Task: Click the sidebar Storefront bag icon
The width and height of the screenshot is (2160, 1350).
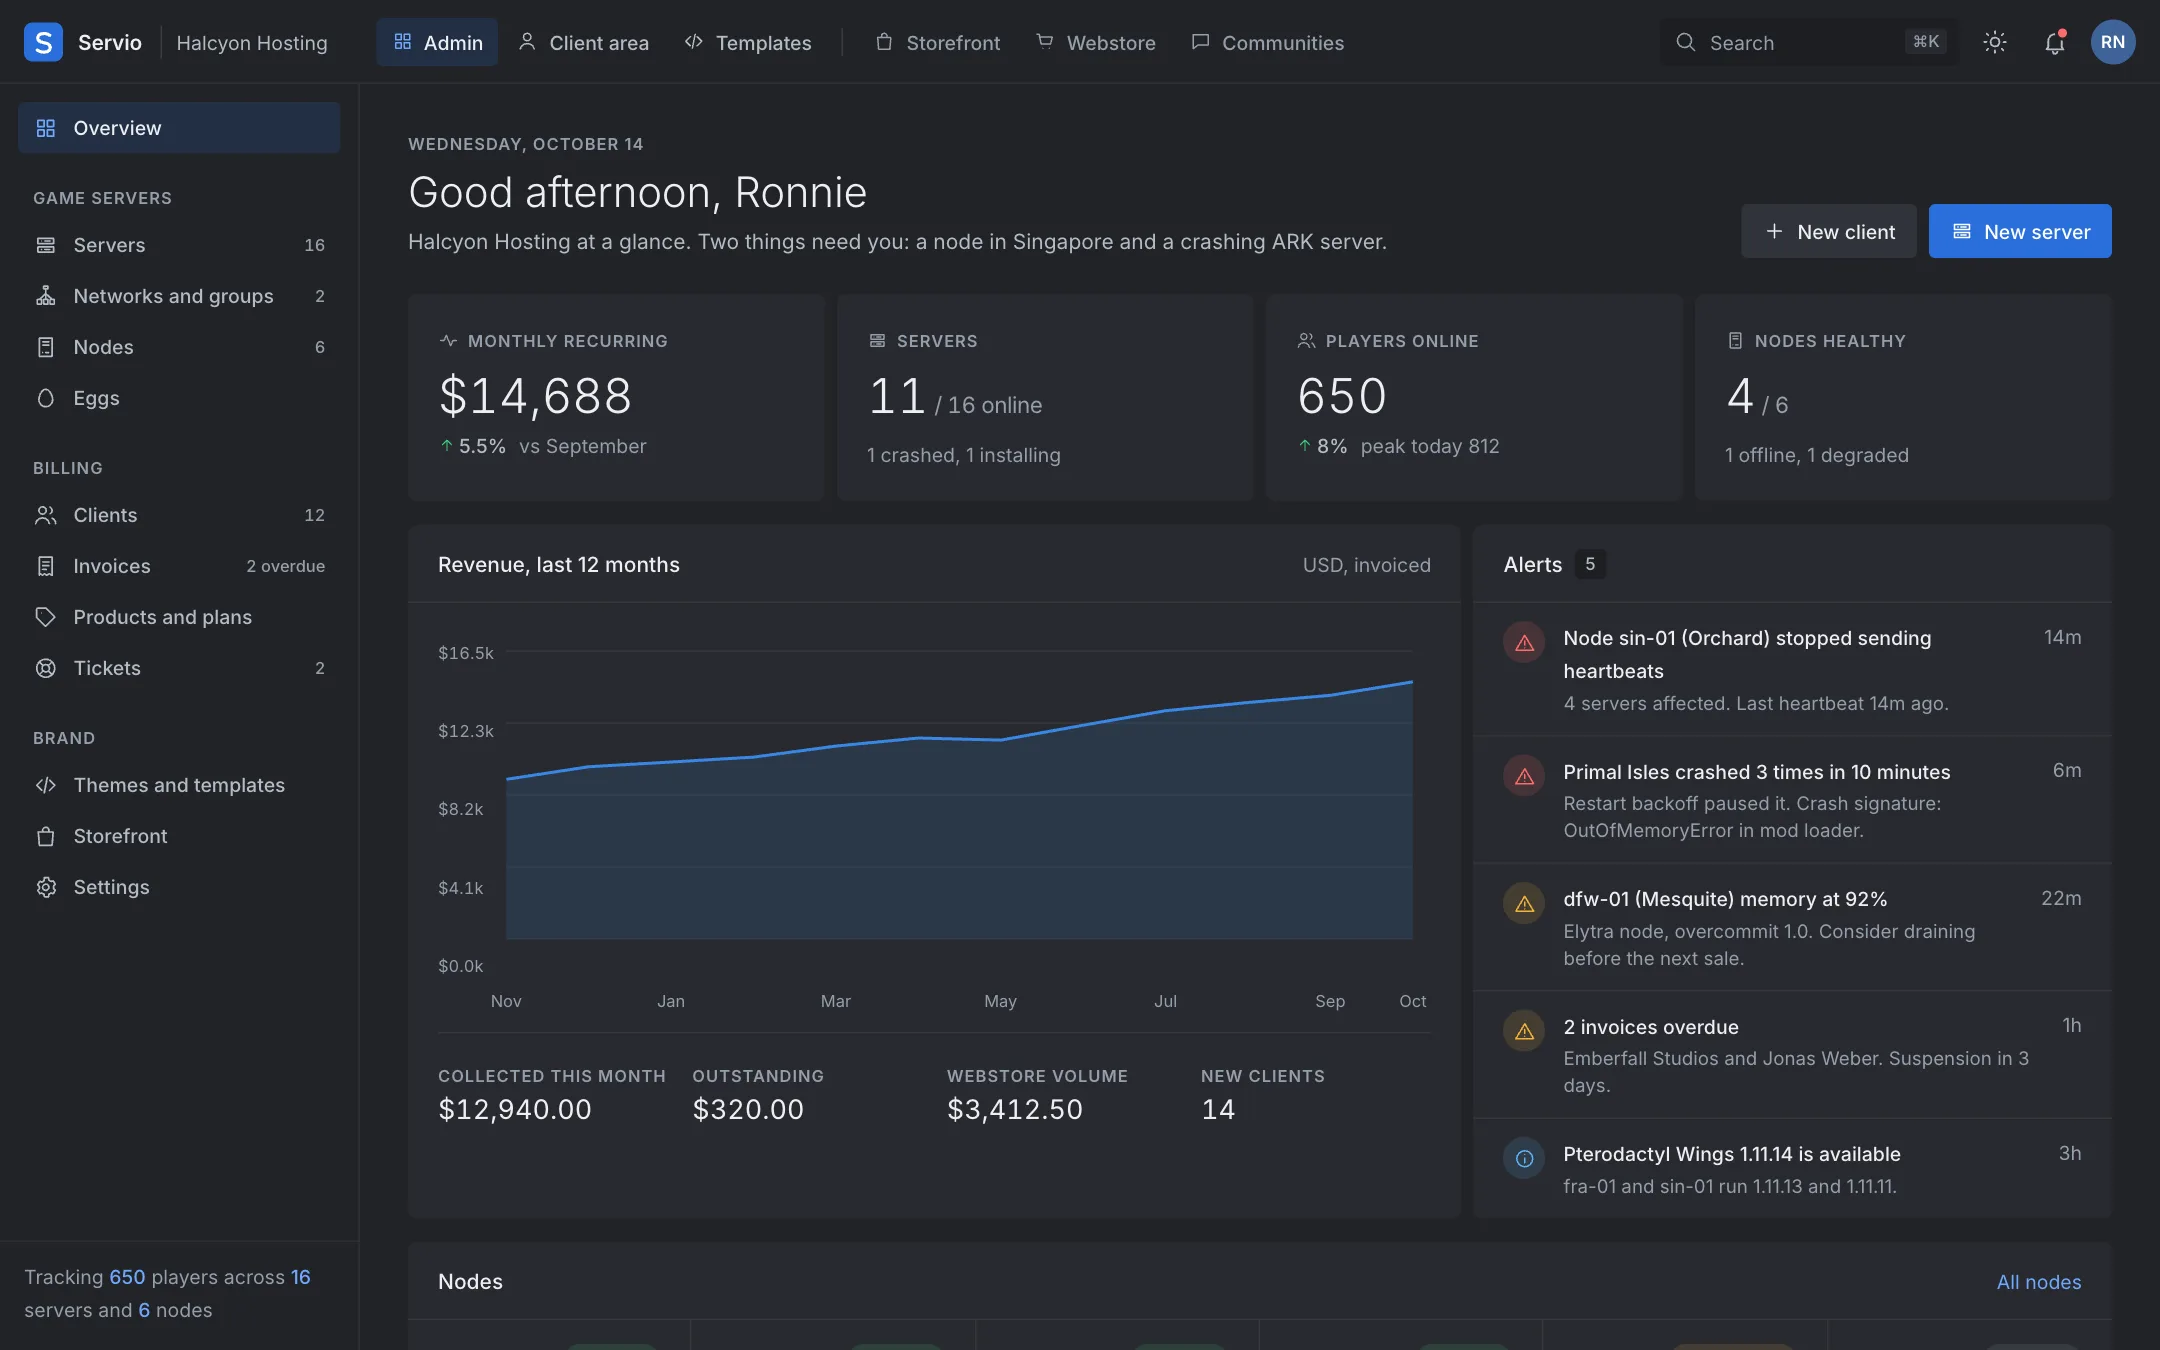Action: click(x=46, y=836)
